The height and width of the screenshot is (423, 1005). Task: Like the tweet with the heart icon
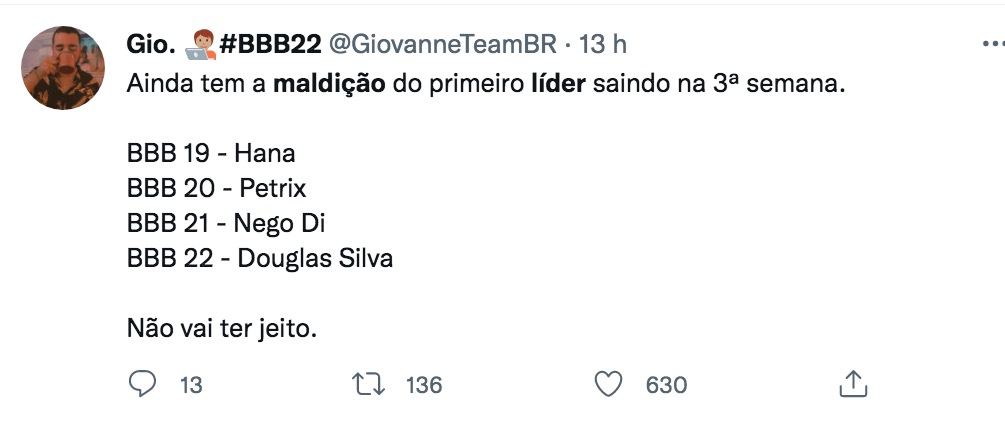click(x=608, y=384)
